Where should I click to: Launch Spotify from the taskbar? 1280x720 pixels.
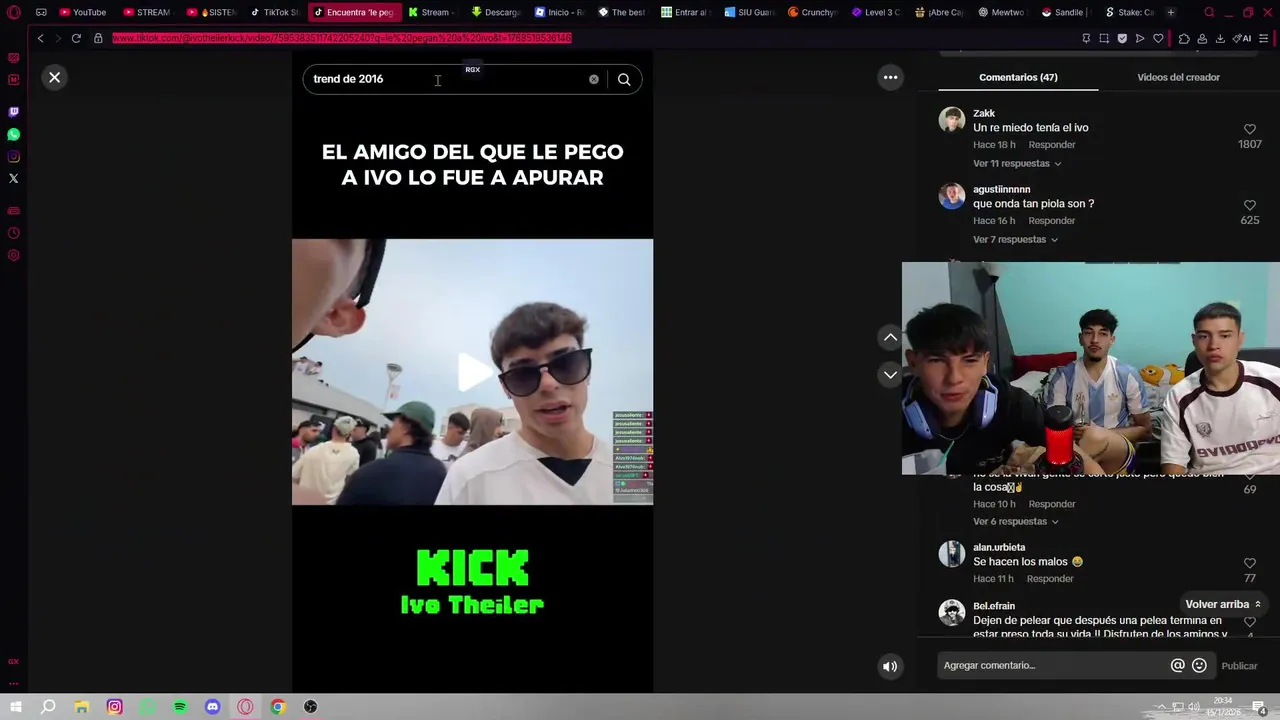tap(180, 707)
